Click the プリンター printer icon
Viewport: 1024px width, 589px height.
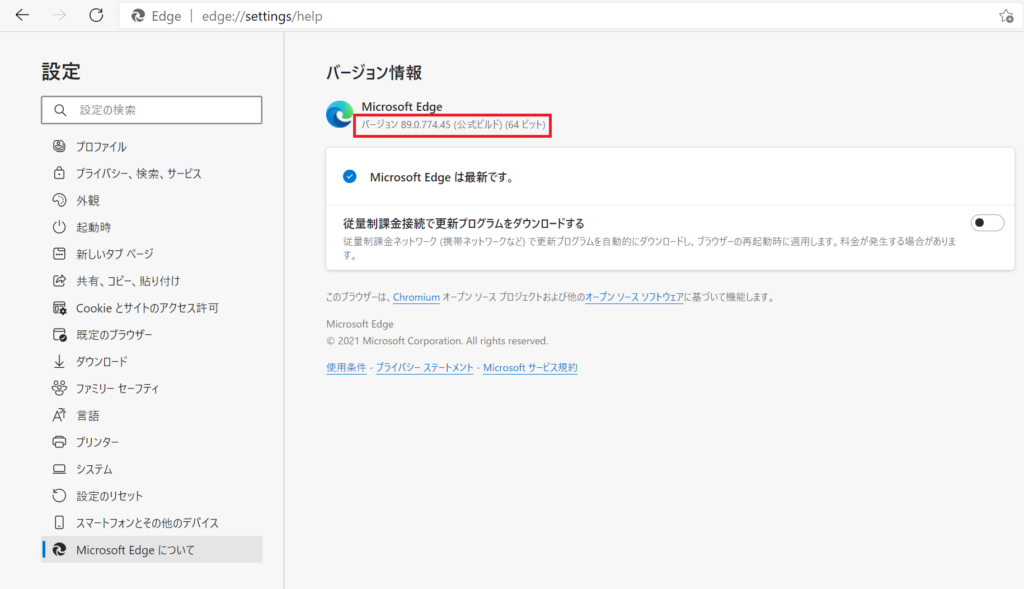[59, 441]
